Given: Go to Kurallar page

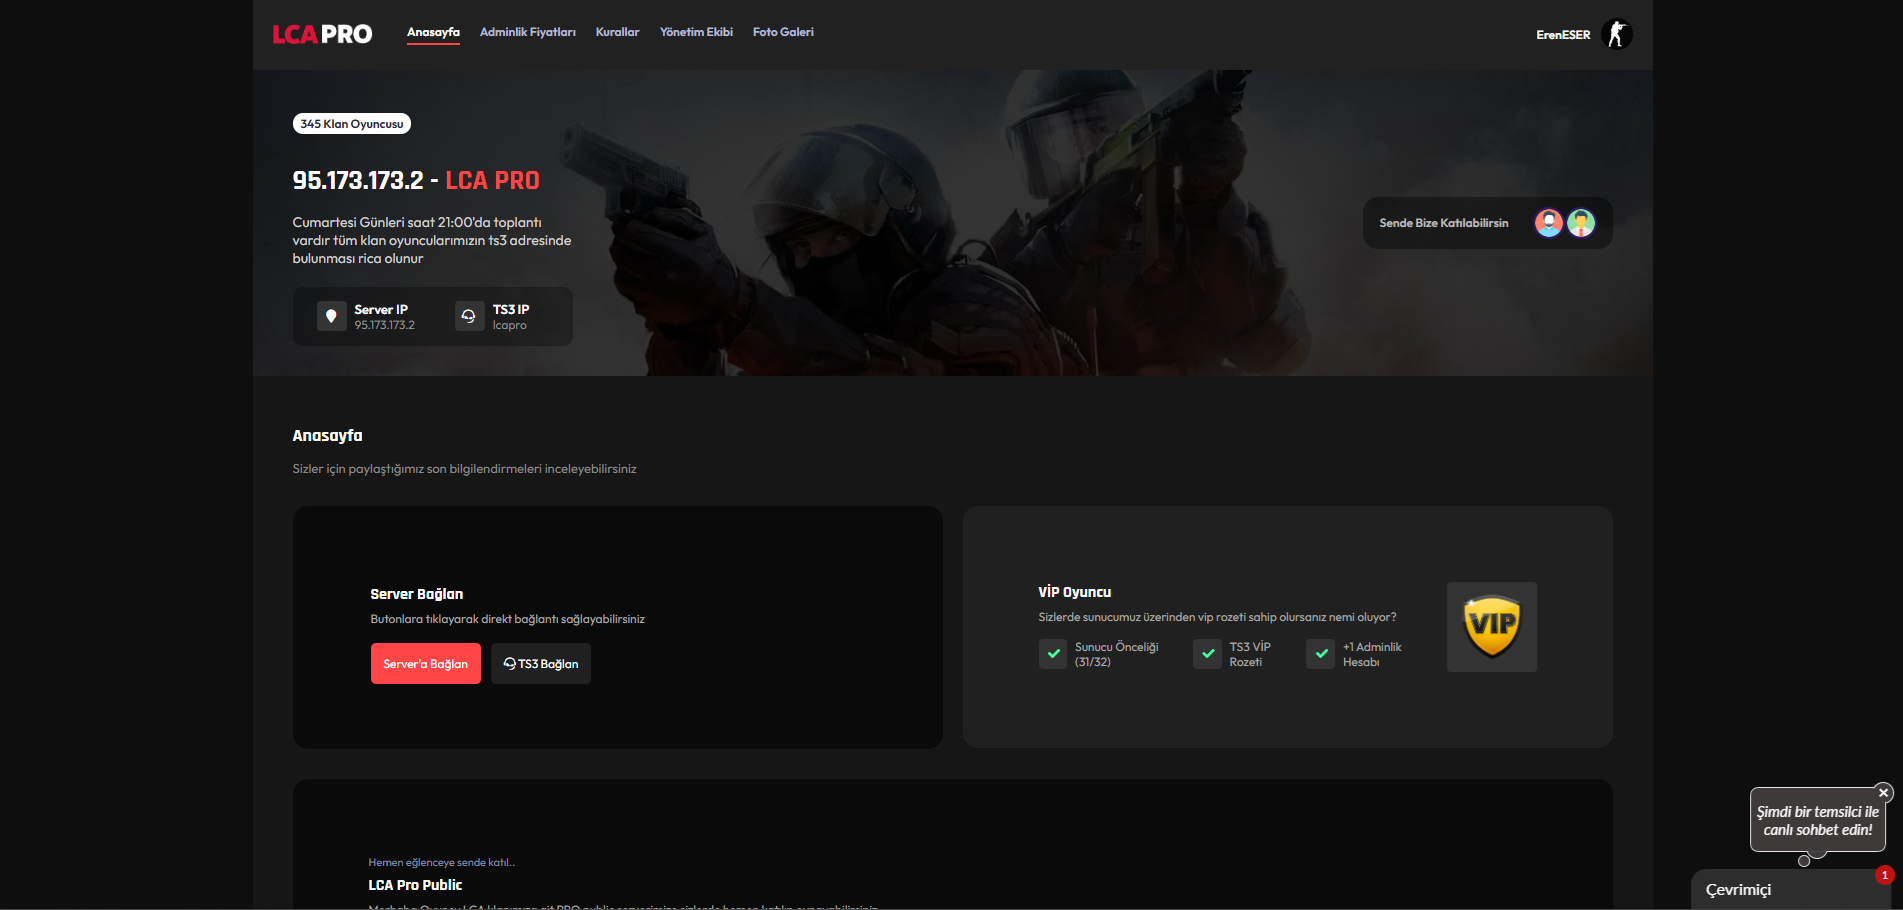Looking at the screenshot, I should click(617, 32).
